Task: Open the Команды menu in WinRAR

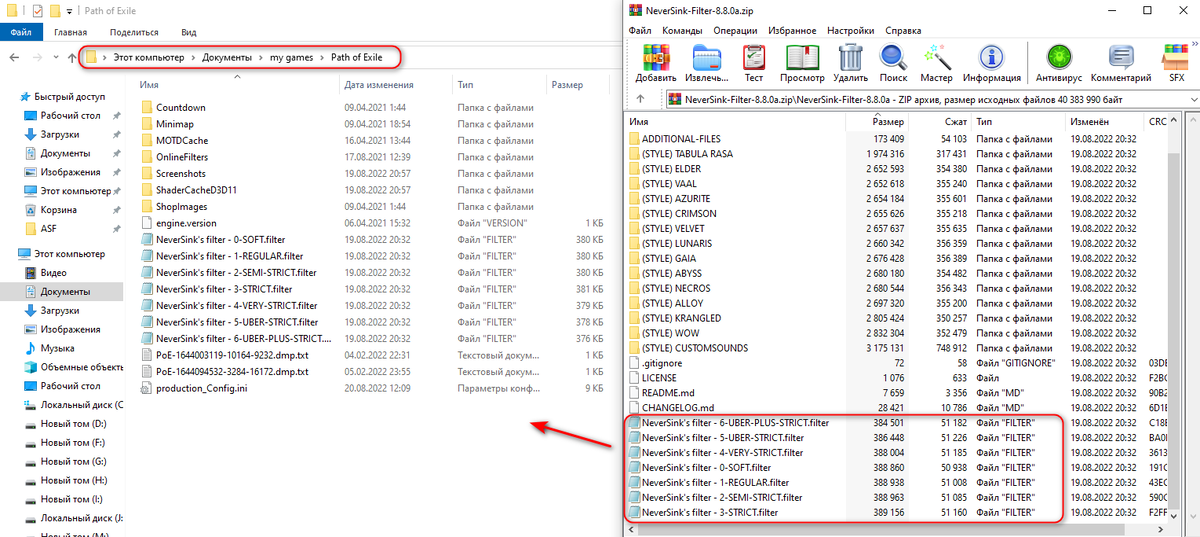Action: pos(682,30)
